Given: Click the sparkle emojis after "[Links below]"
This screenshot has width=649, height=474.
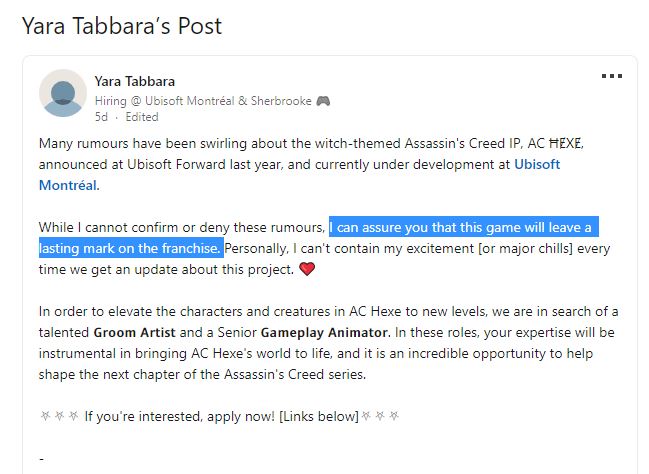Looking at the screenshot, I should [379, 414].
